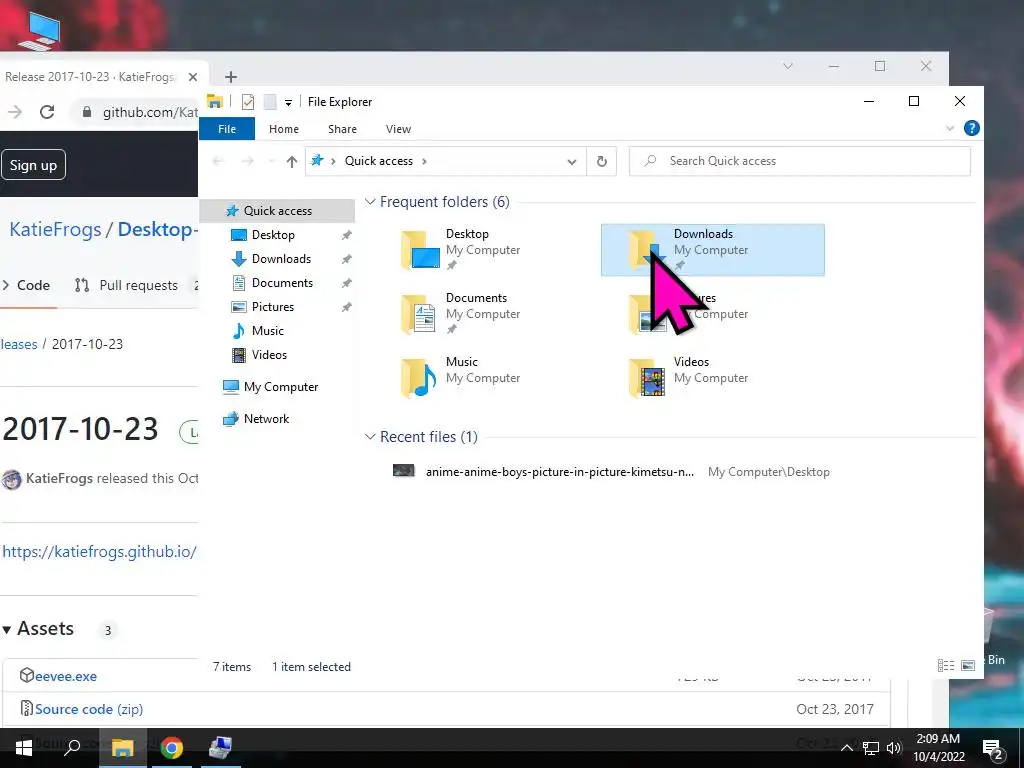Open the recent anime-anime-boys picture file
The height and width of the screenshot is (768, 1024).
(x=610, y=472)
